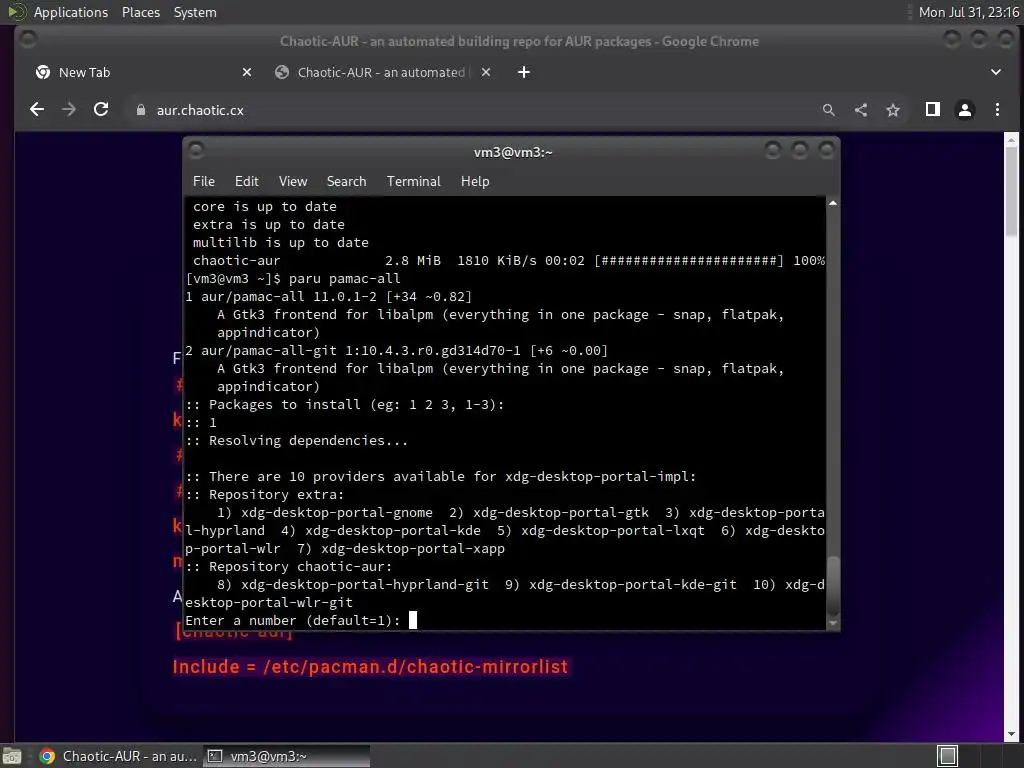The height and width of the screenshot is (768, 1024).
Task: Click the clock showing Mon Jul 31
Action: 968,12
